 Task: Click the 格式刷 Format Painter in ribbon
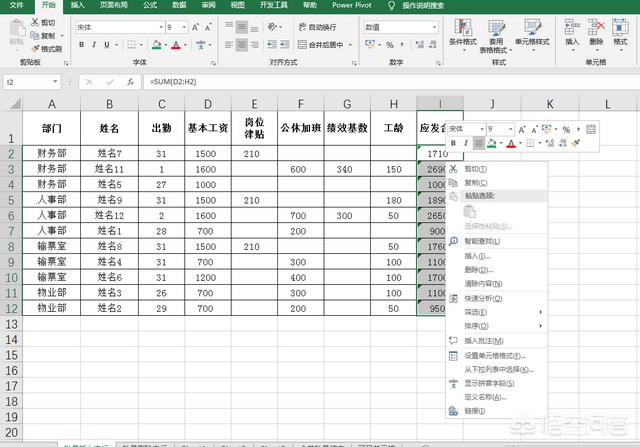click(x=46, y=47)
